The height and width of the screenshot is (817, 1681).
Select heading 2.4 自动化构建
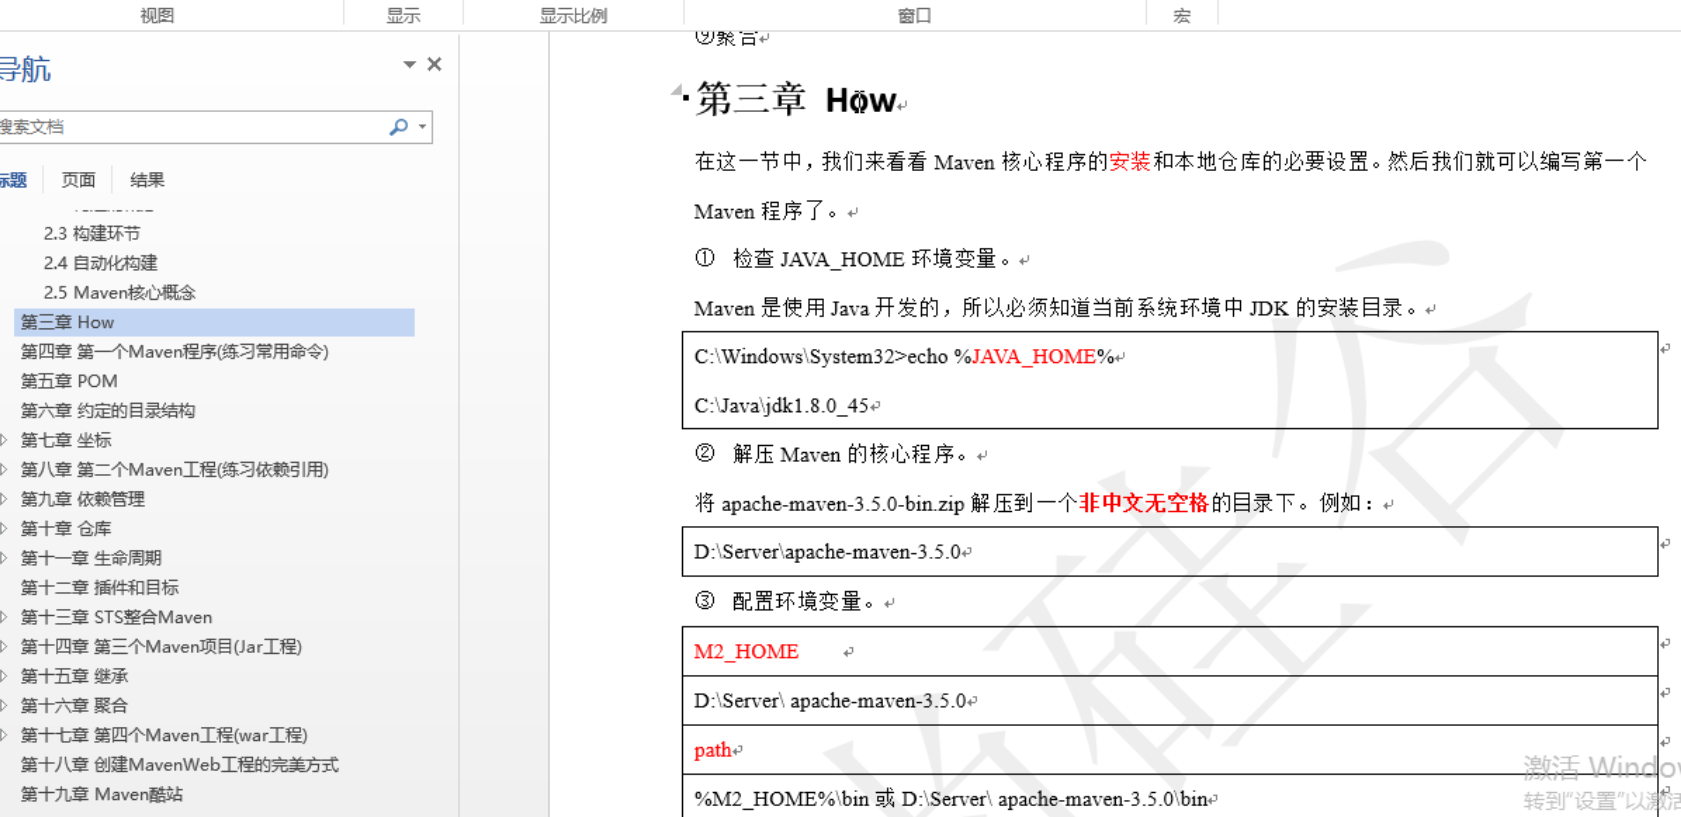click(x=100, y=263)
